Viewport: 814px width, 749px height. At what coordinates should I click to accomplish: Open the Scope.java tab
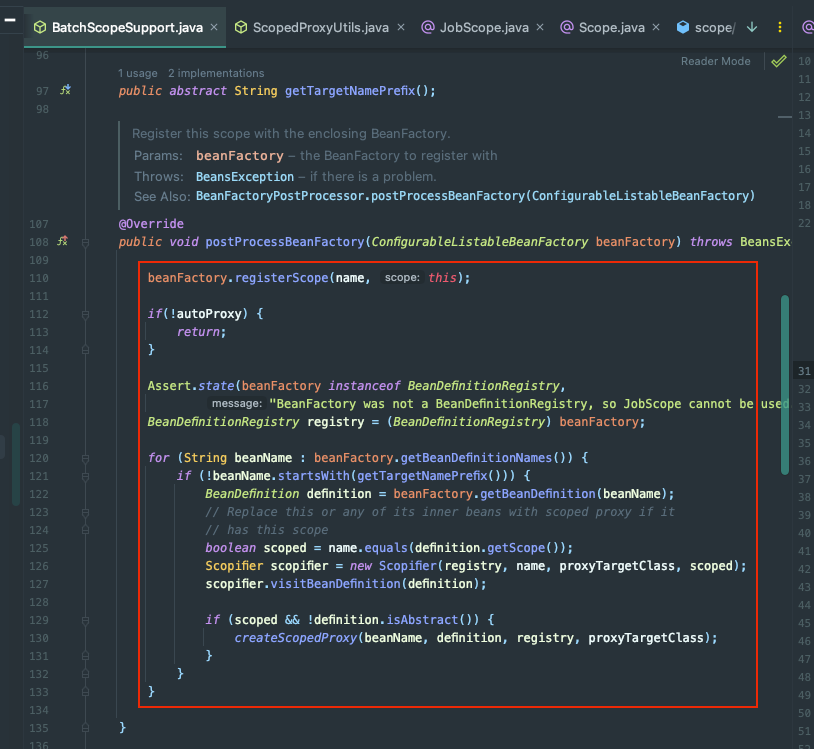click(x=611, y=28)
